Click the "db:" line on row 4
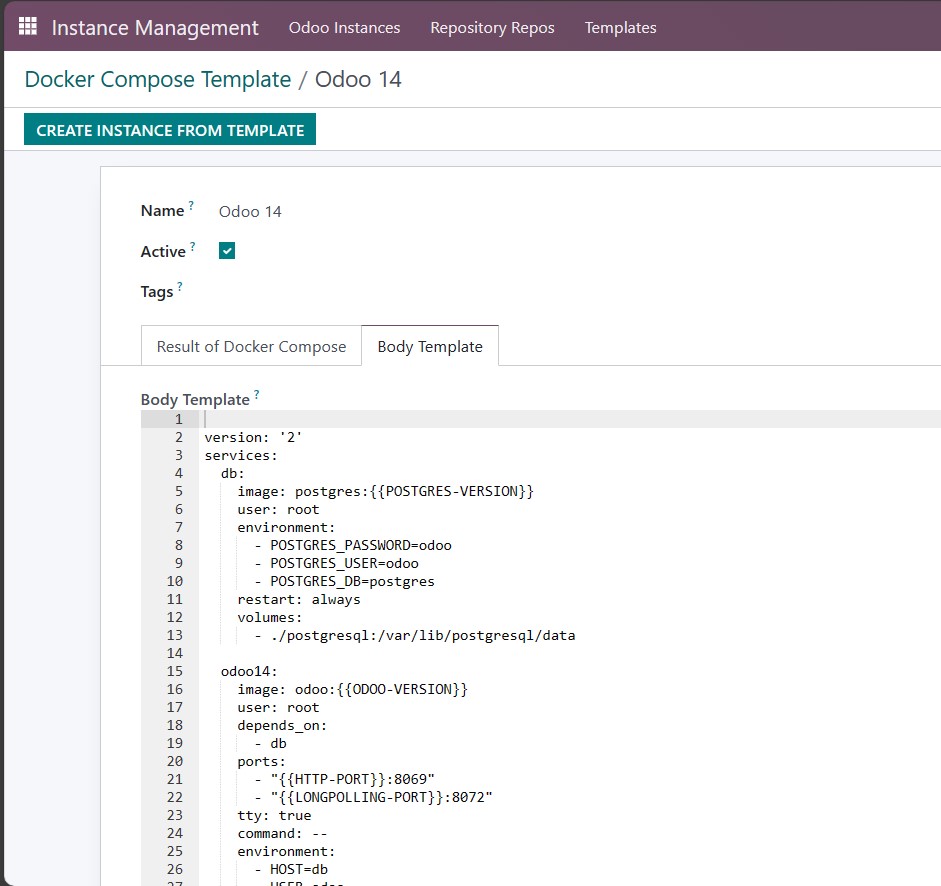The height and width of the screenshot is (886, 941). pos(233,473)
